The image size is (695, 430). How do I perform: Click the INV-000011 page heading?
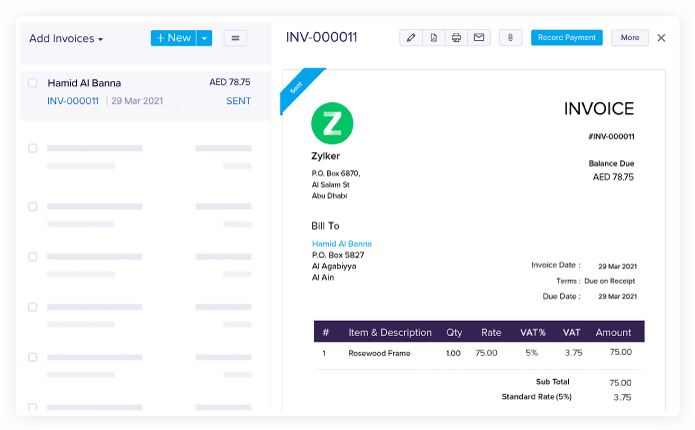pyautogui.click(x=321, y=37)
